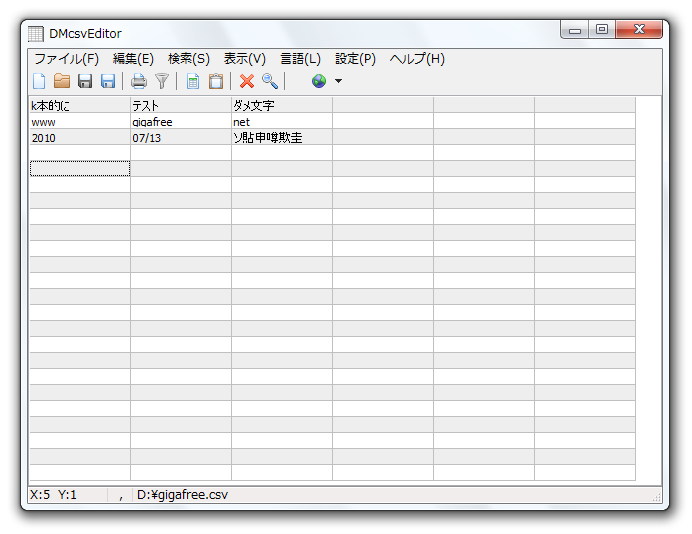Open the ヘルプ(H) menu
Viewport: 692px width, 534px height.
[x=417, y=59]
